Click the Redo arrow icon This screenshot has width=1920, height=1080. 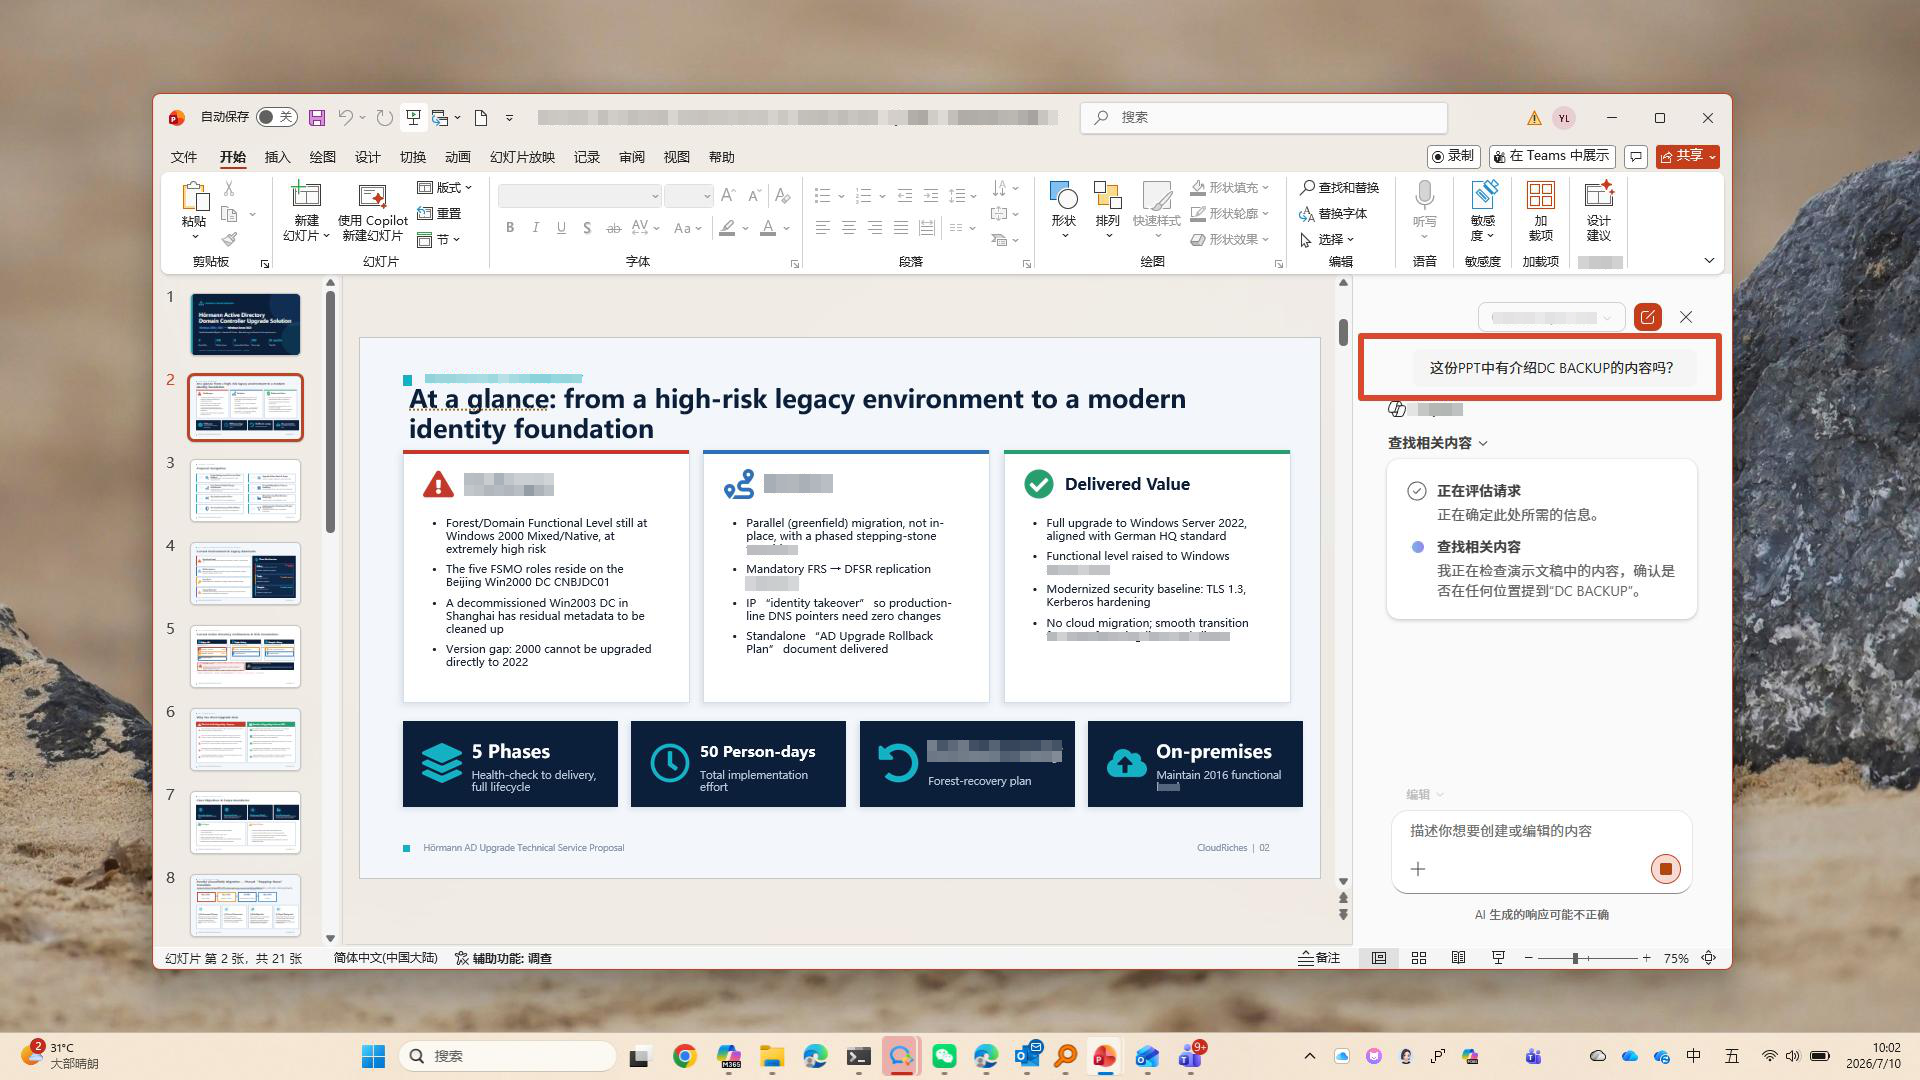(384, 118)
